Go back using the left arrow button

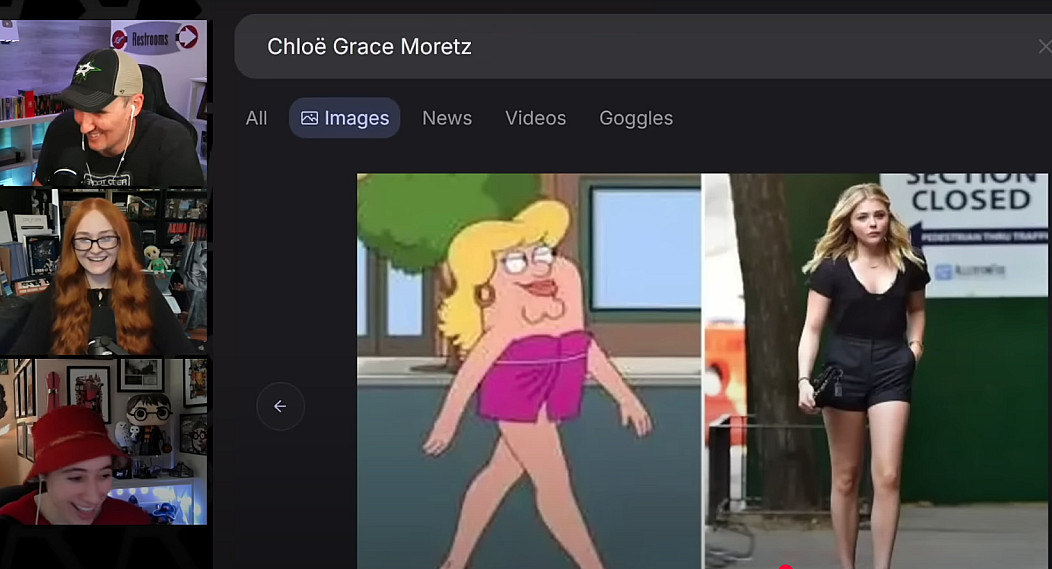pos(280,406)
